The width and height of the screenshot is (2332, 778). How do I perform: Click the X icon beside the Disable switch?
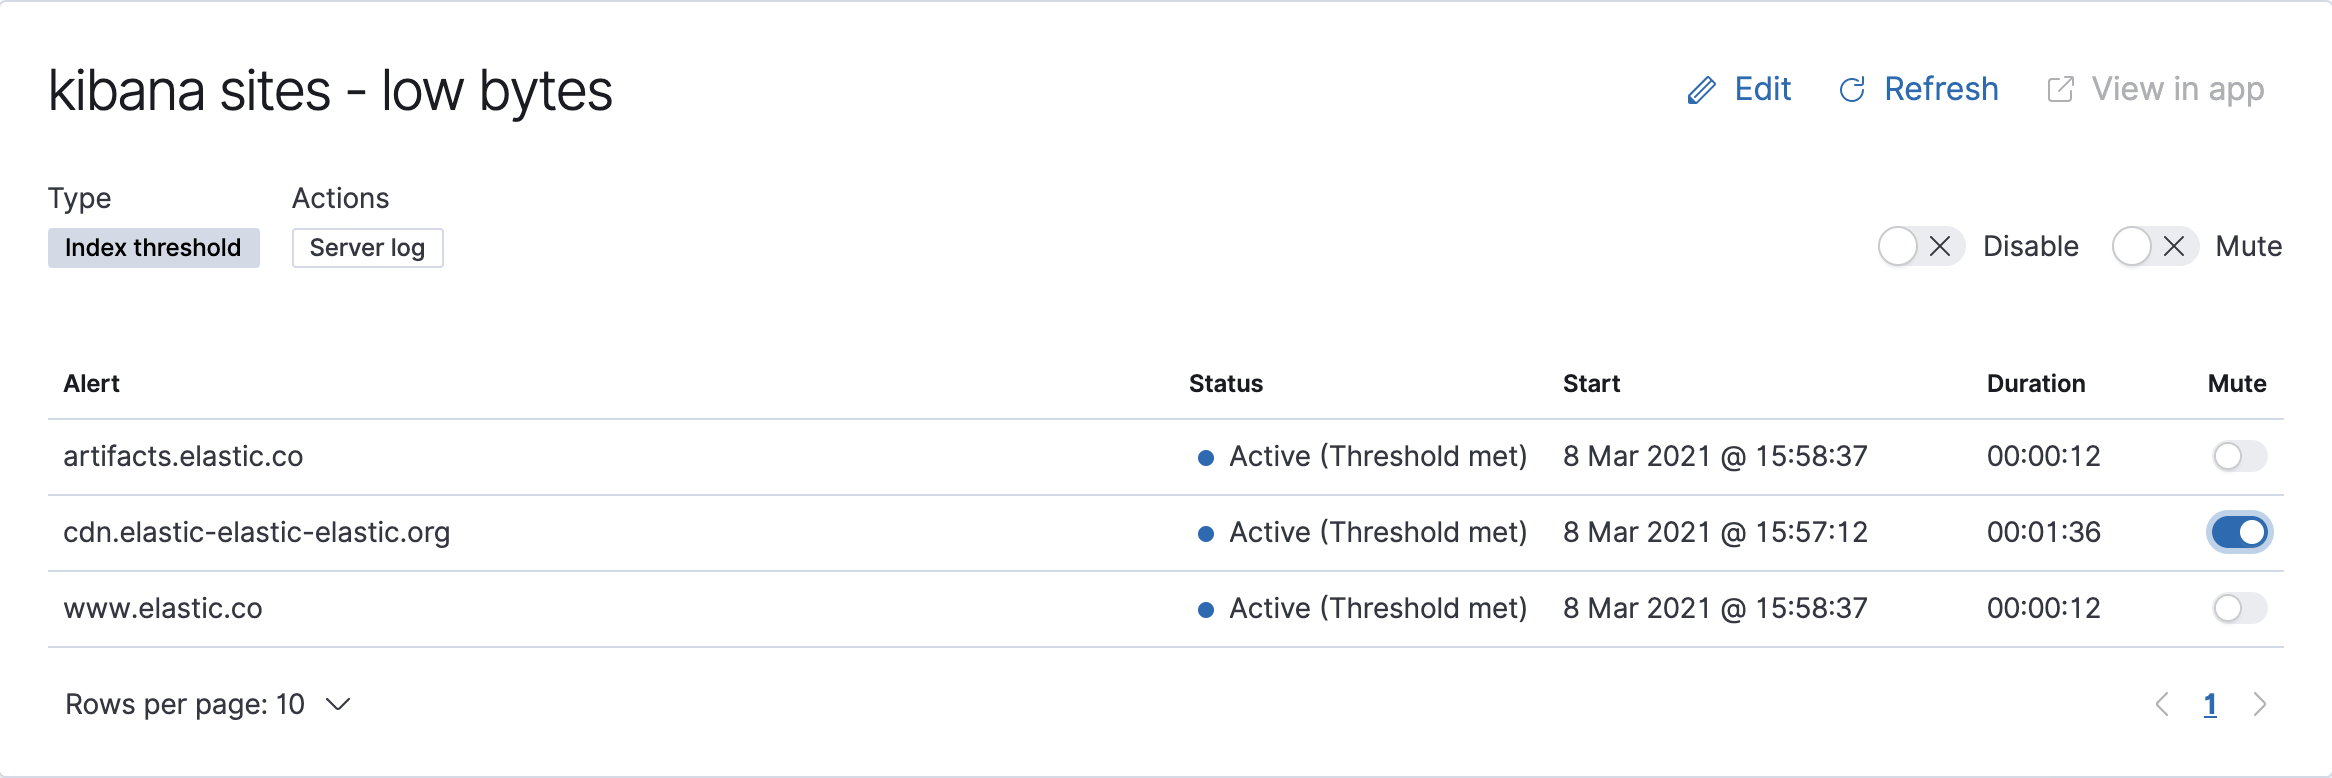(x=1940, y=247)
